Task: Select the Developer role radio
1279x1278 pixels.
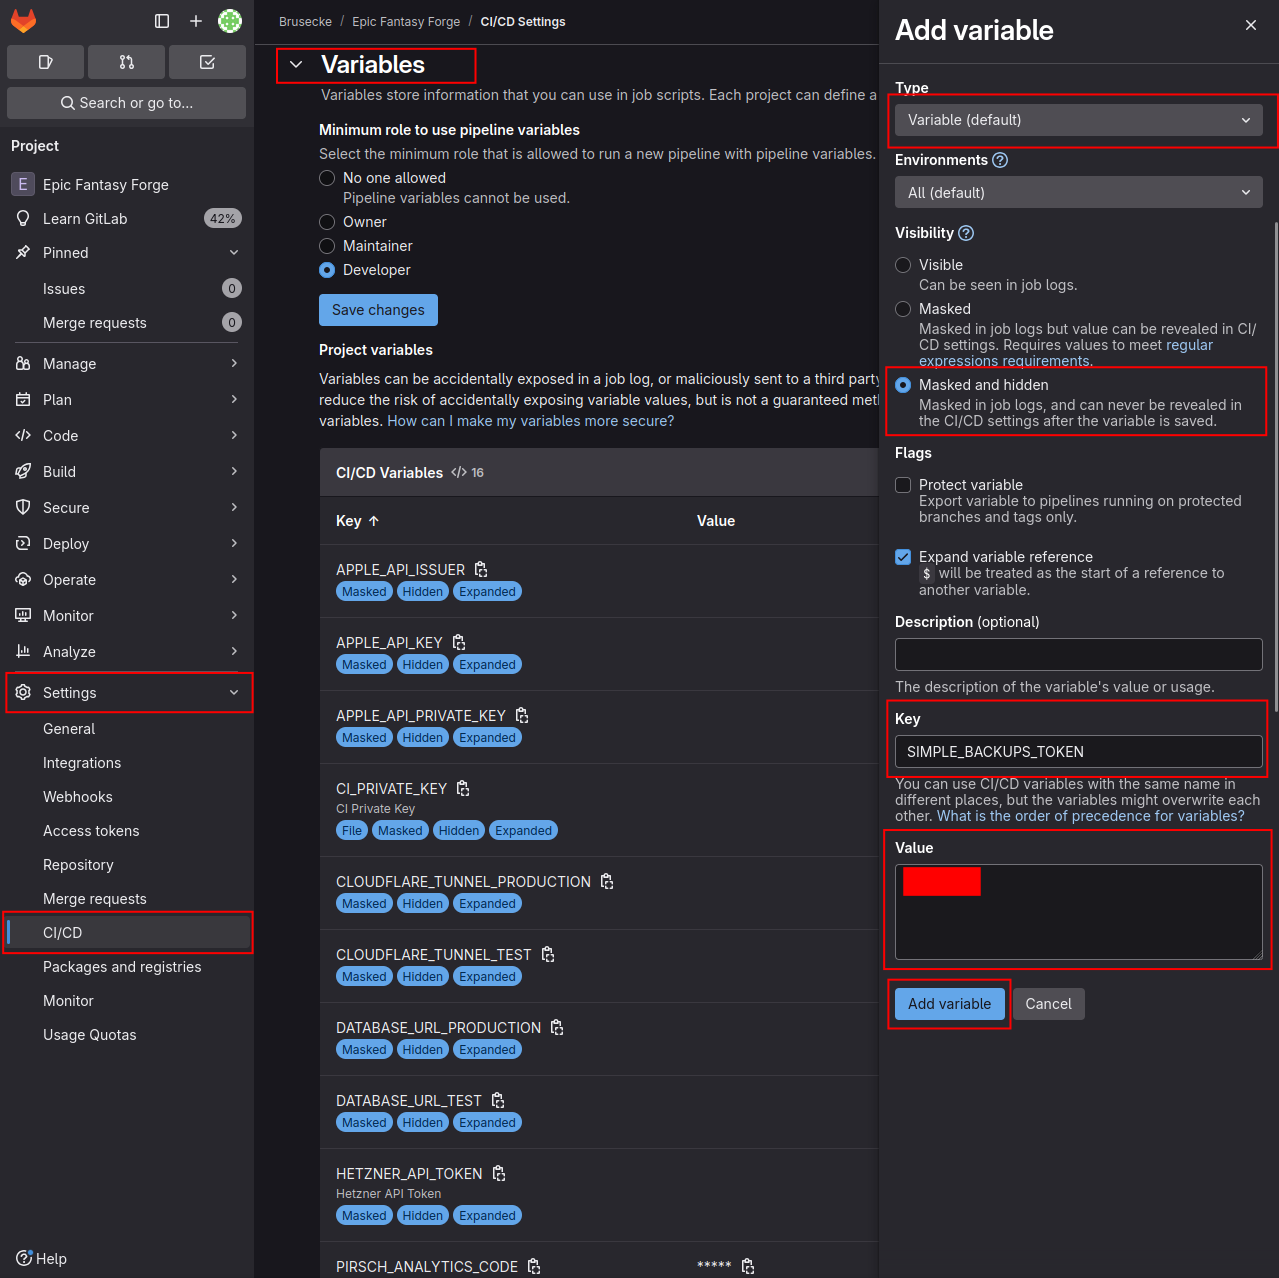Action: click(327, 270)
